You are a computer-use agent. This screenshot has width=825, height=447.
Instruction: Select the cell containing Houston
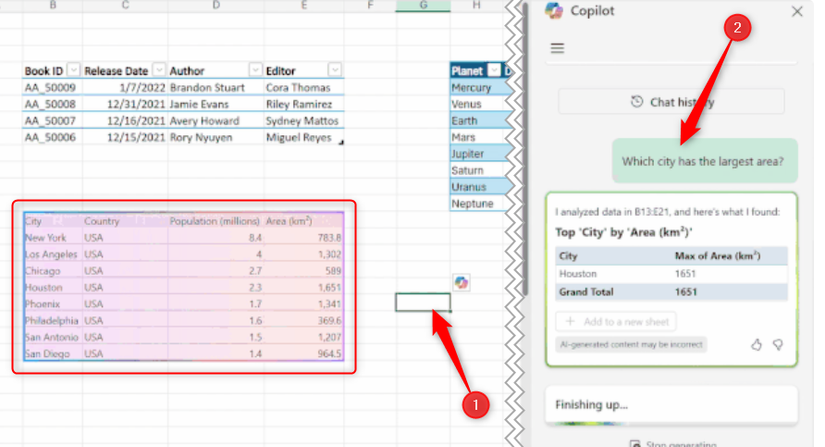pyautogui.click(x=44, y=287)
